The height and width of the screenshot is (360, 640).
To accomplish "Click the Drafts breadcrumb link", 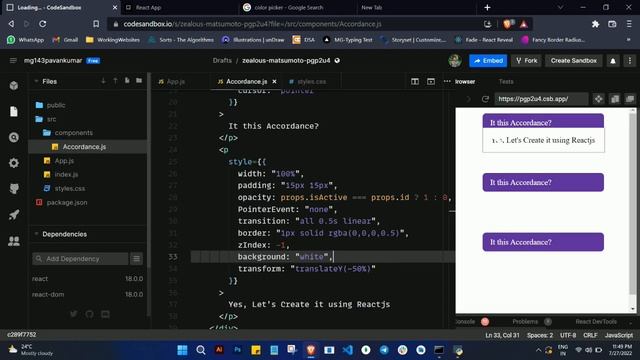I will tap(222, 60).
